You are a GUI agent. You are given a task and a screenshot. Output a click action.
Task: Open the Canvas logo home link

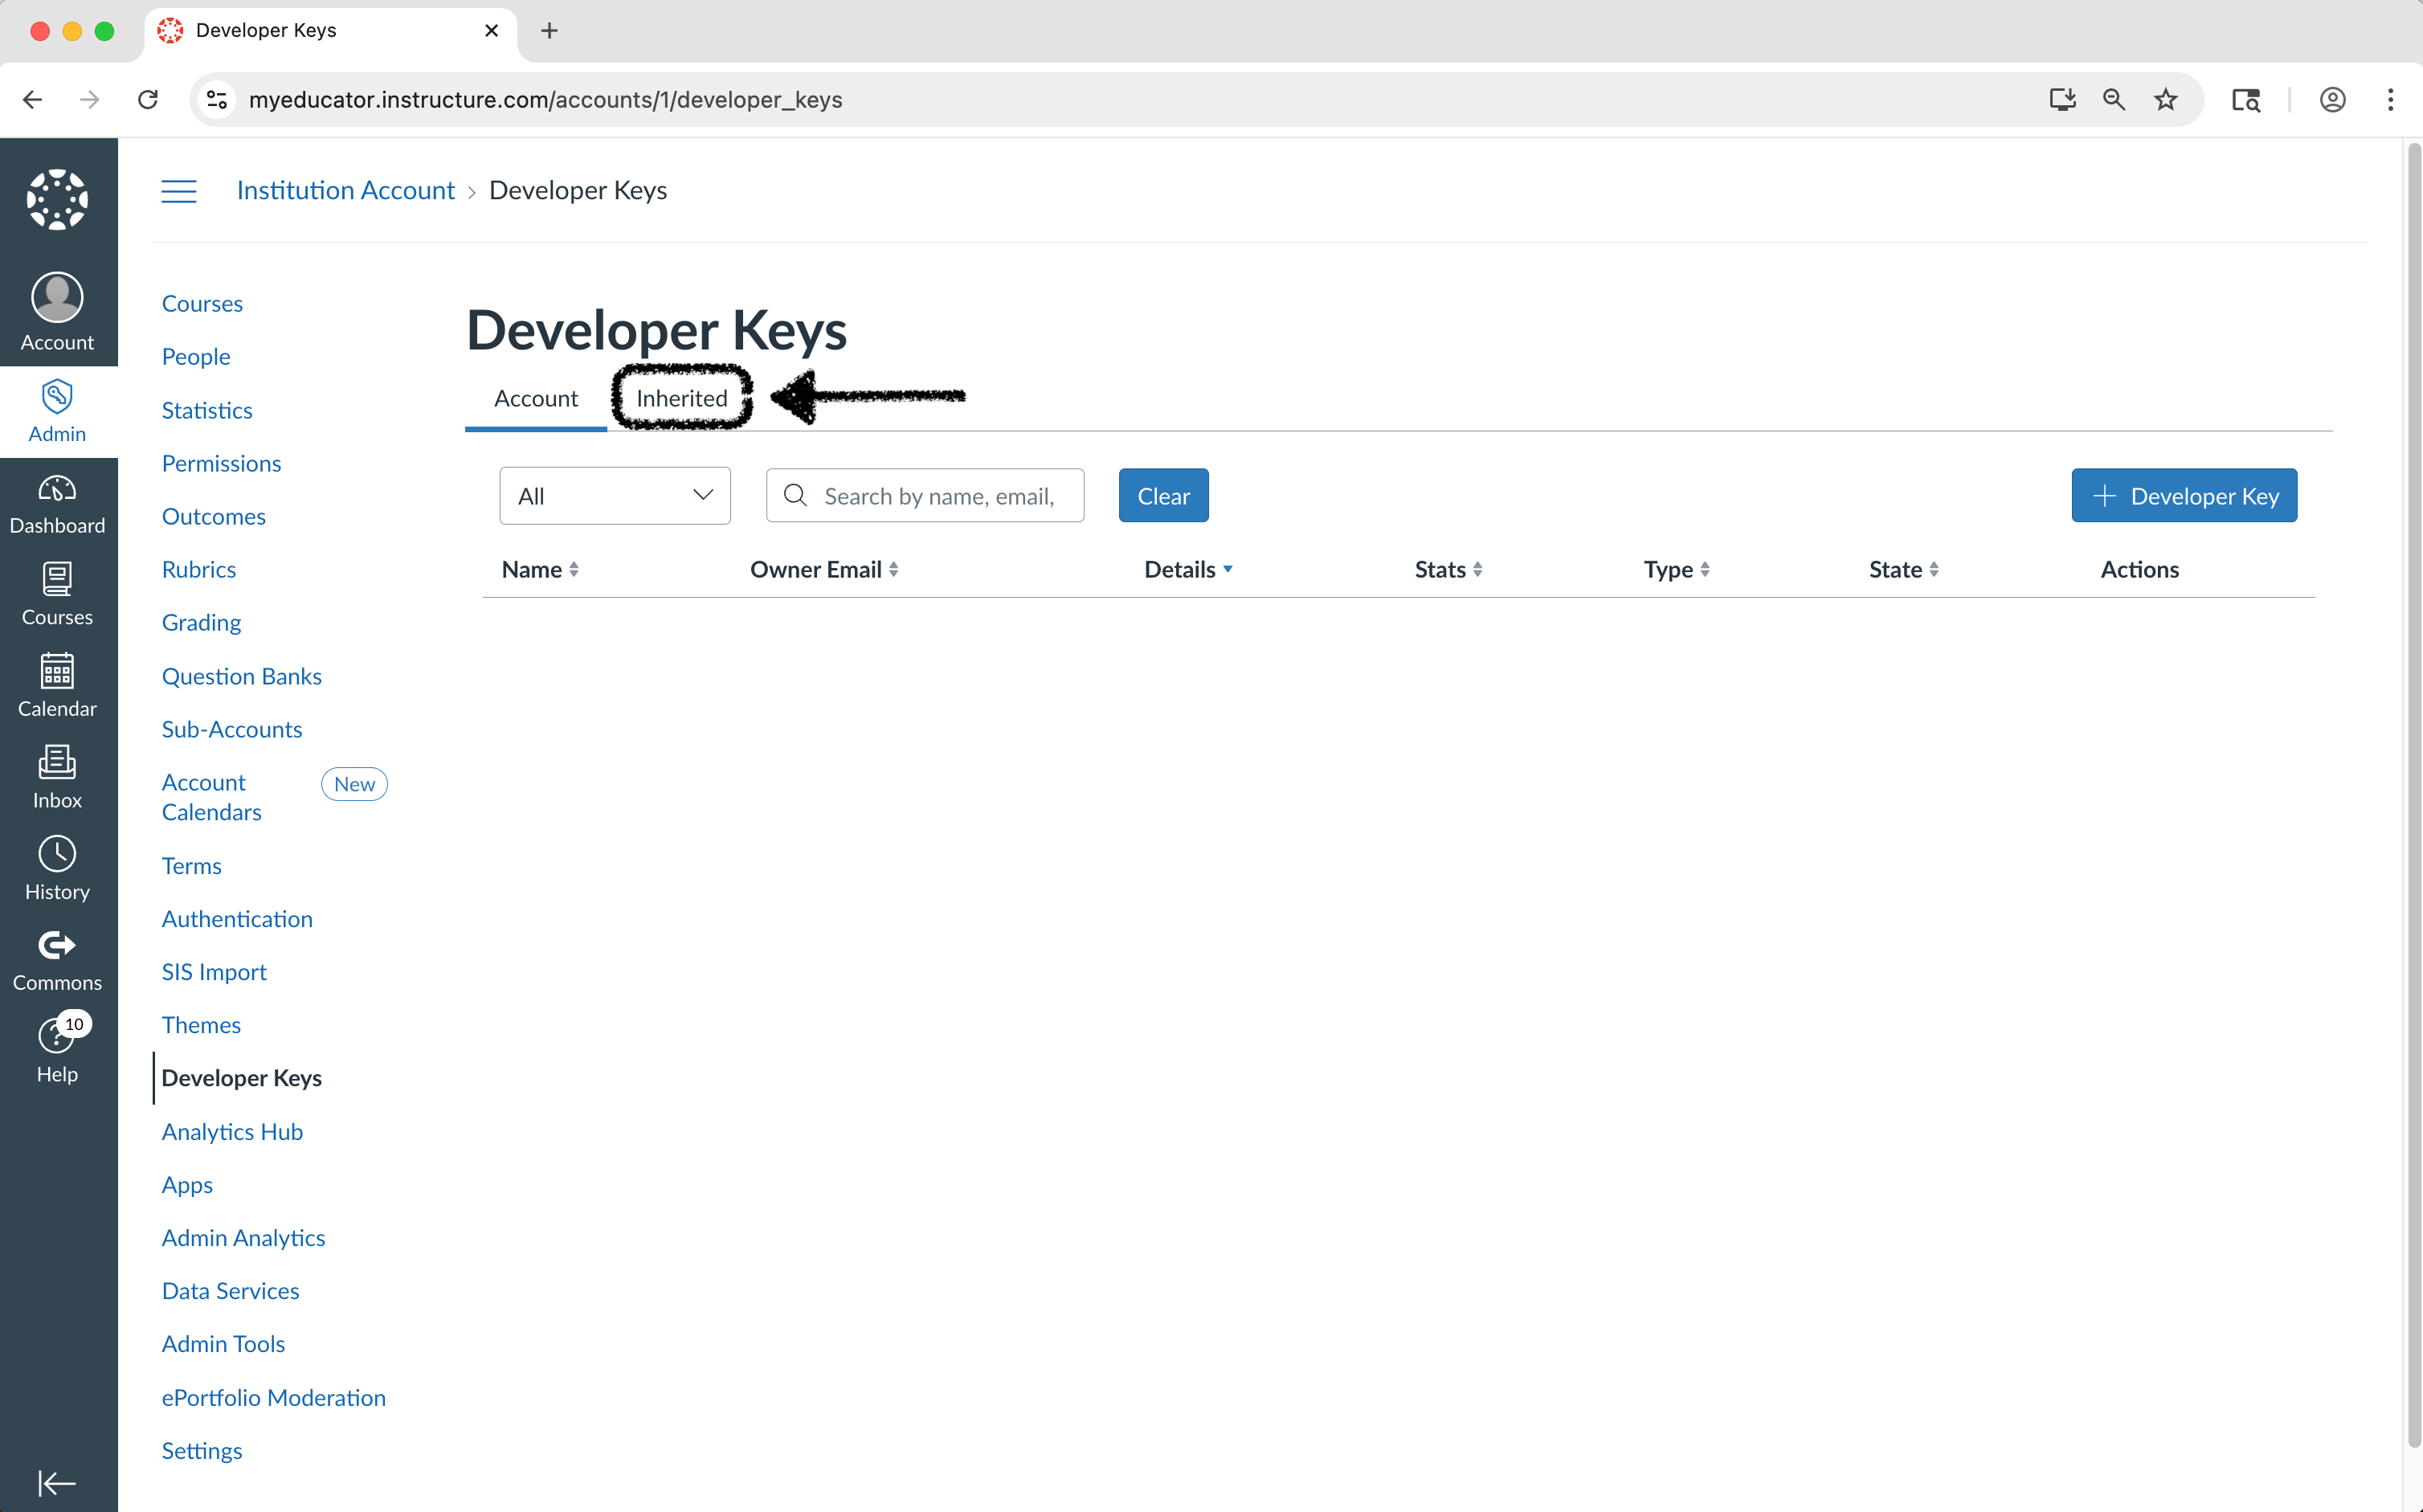57,199
